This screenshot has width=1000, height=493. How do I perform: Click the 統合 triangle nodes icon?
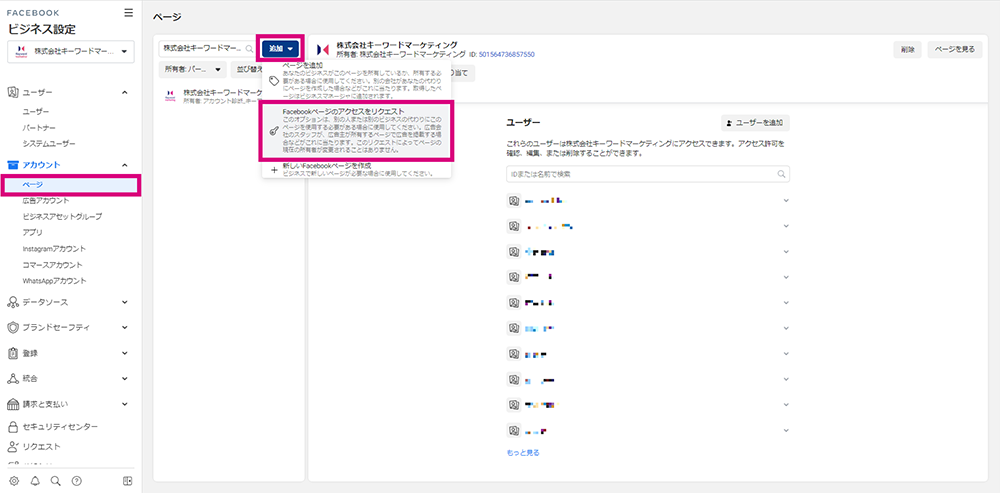(x=13, y=378)
